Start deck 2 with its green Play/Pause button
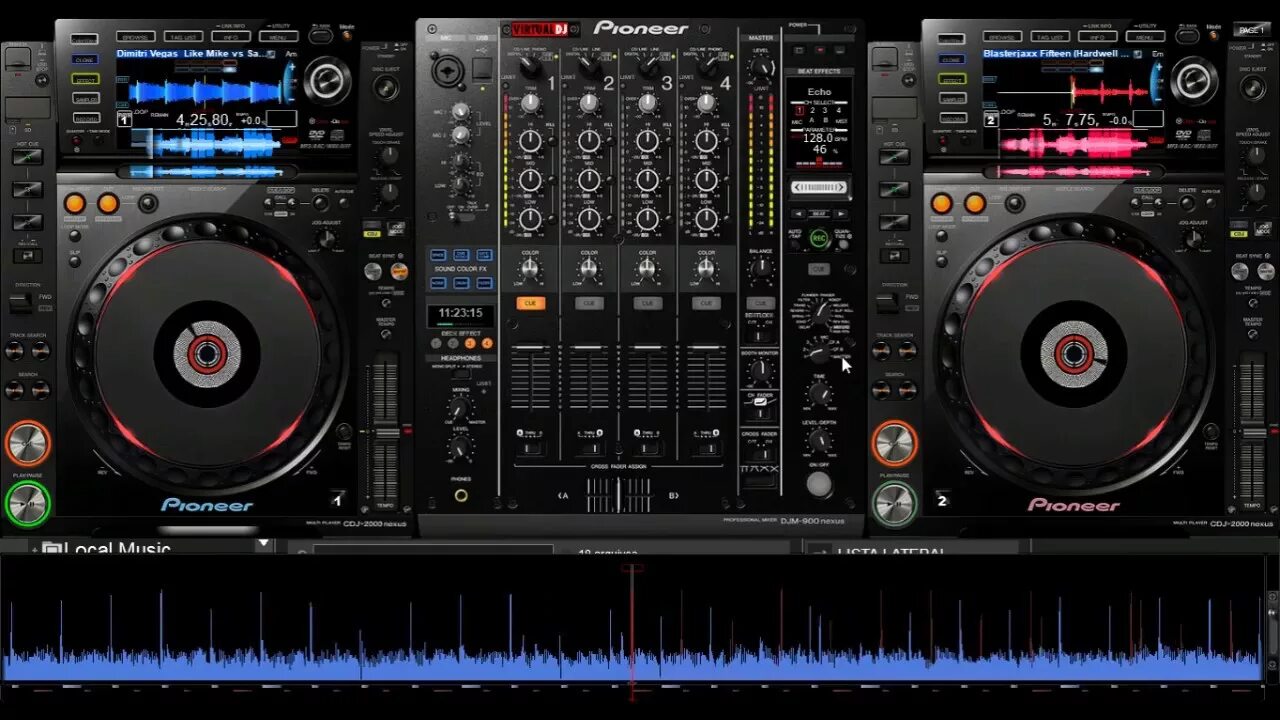Screen dimensions: 1280x720 click(894, 505)
